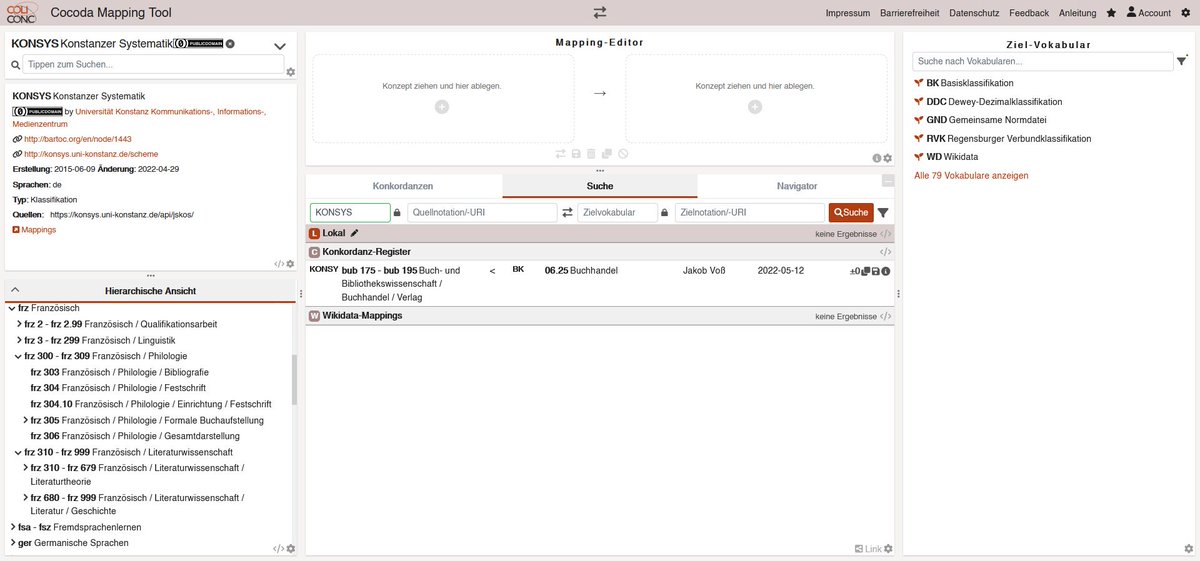Focus Tippen zum Suchen concept field
1200x561 pixels.
pyautogui.click(x=153, y=64)
